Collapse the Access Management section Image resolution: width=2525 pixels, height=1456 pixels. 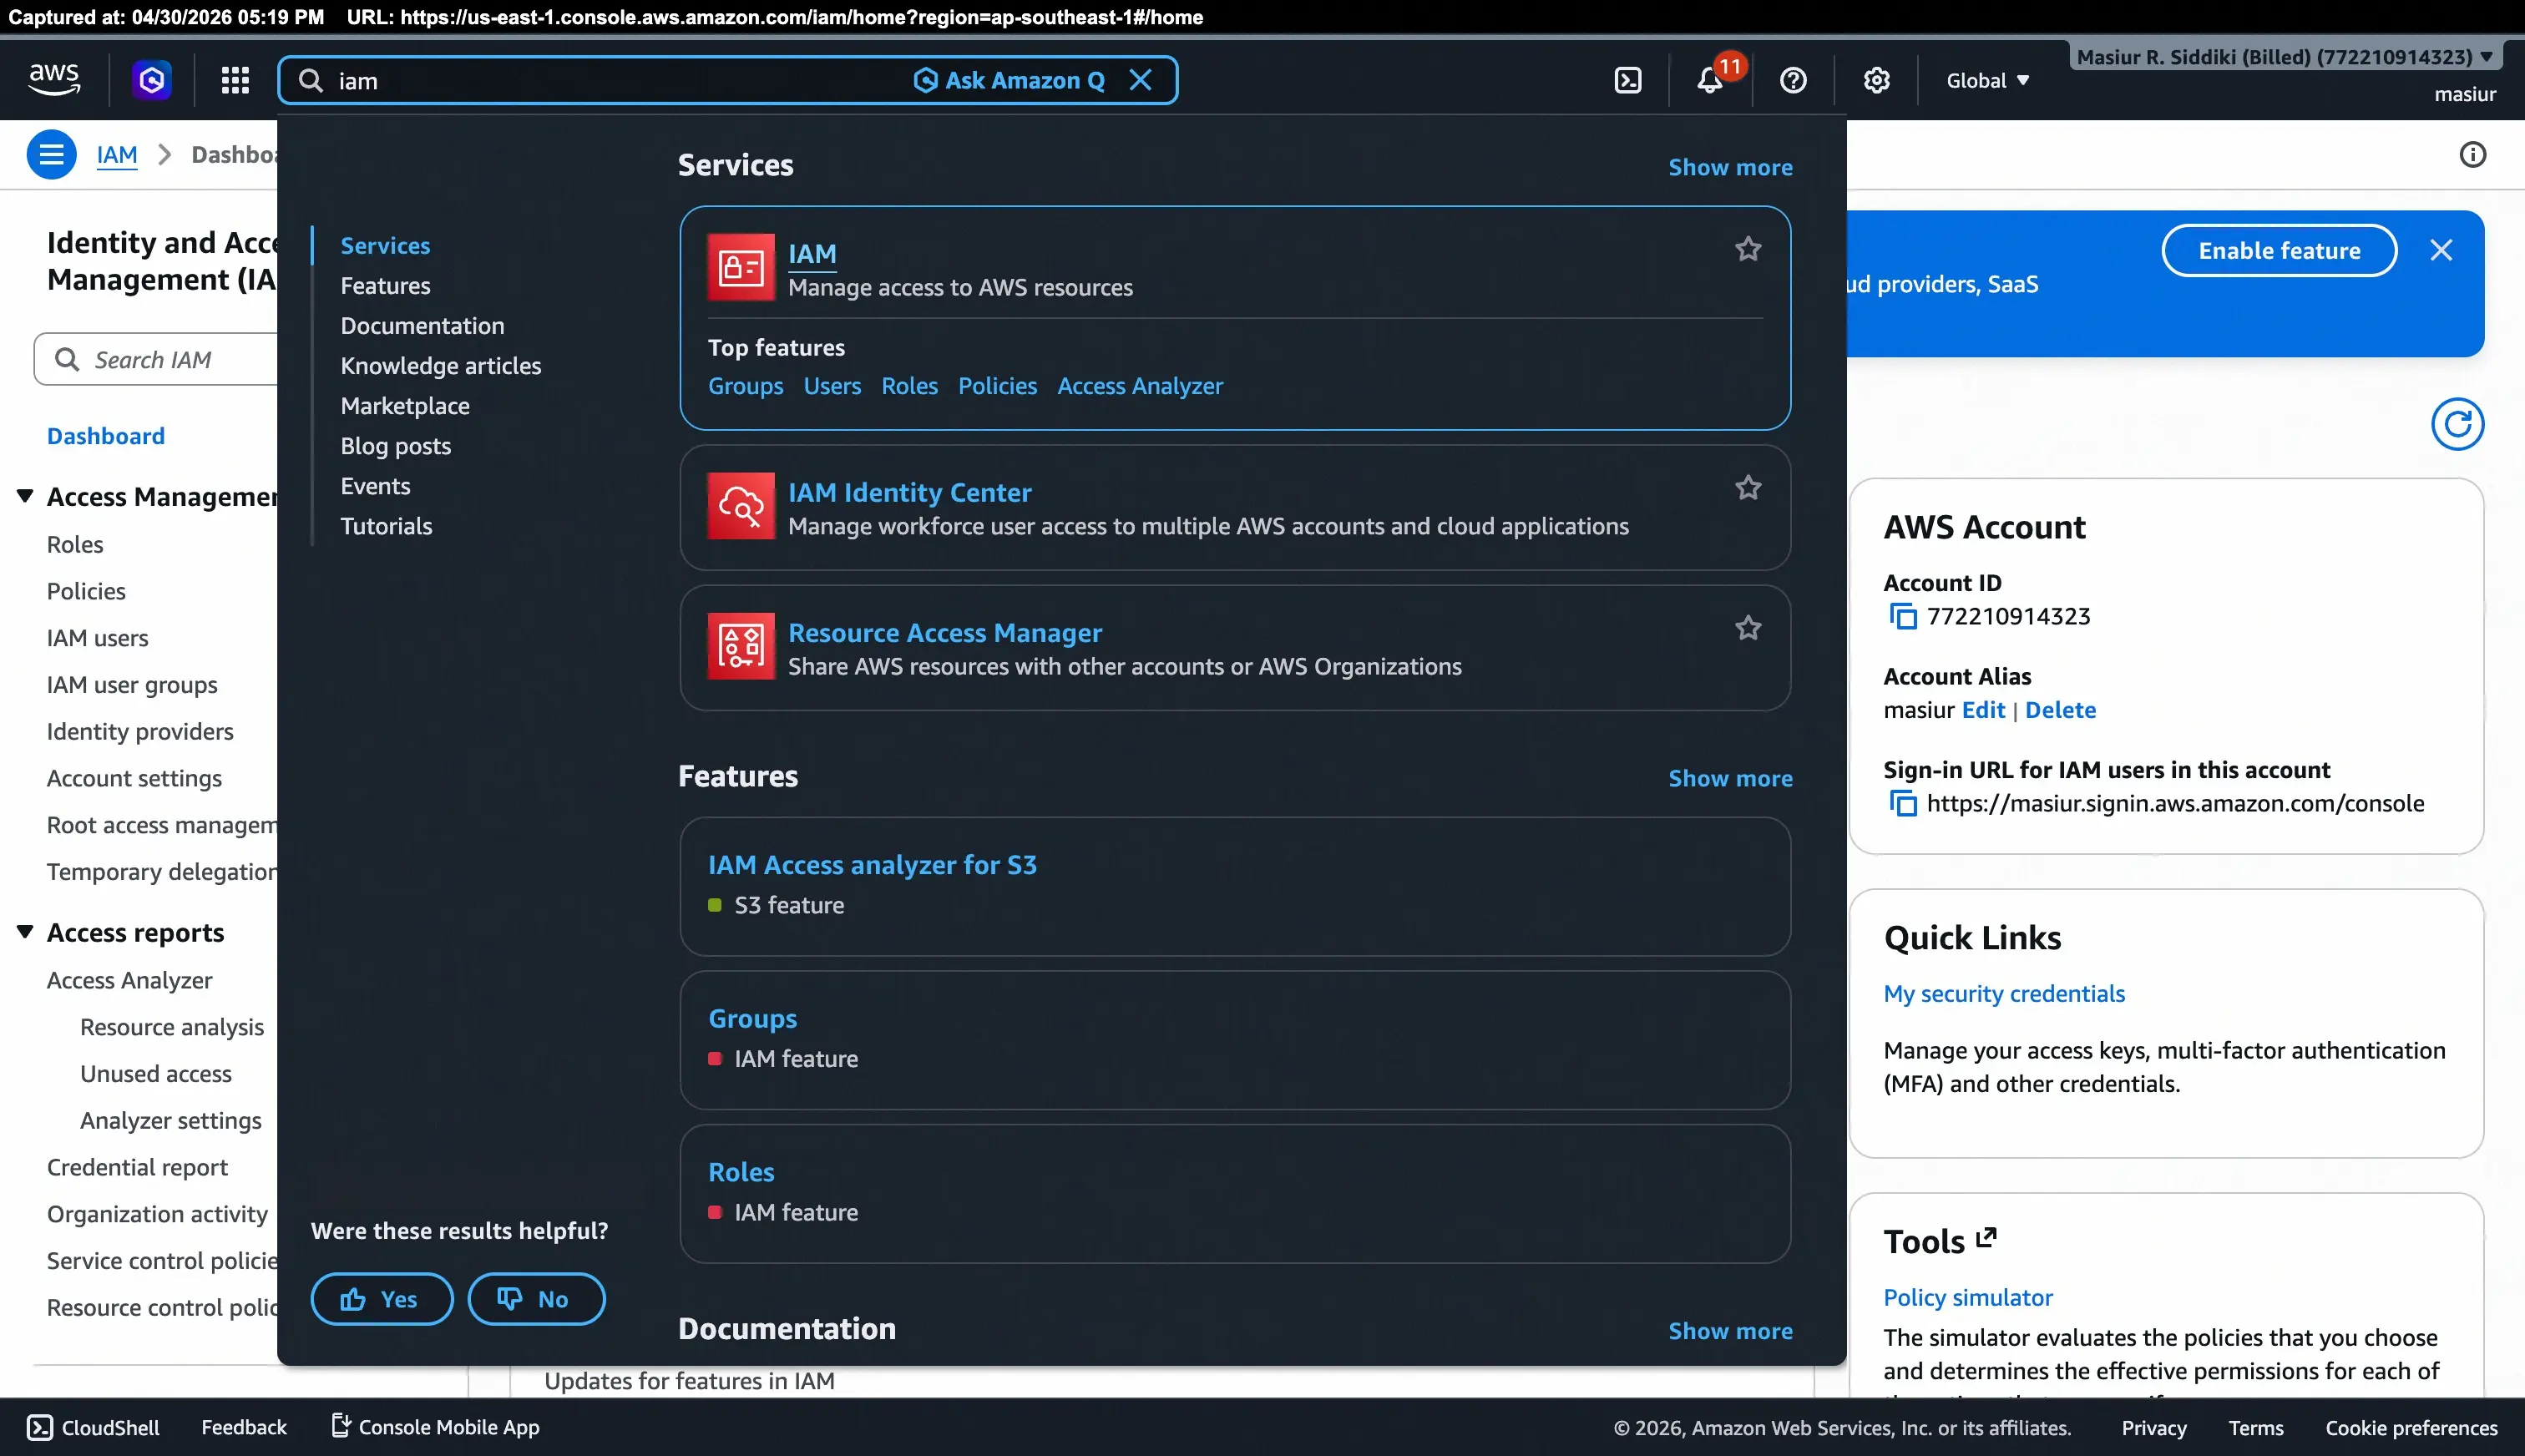[x=25, y=496]
